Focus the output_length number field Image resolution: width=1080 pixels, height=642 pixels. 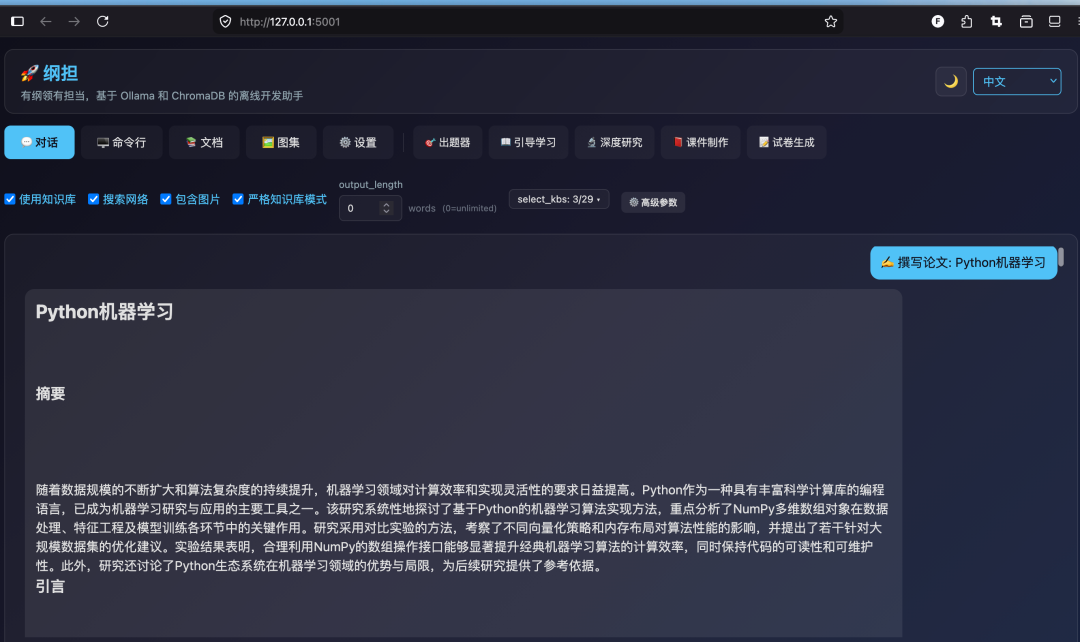click(370, 208)
